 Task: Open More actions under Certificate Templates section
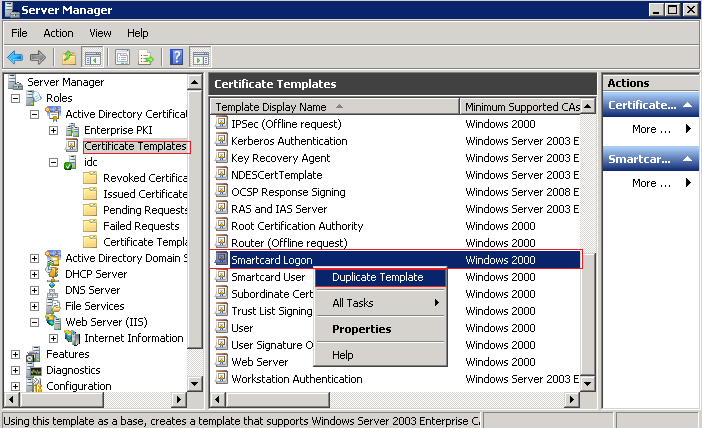[651, 129]
